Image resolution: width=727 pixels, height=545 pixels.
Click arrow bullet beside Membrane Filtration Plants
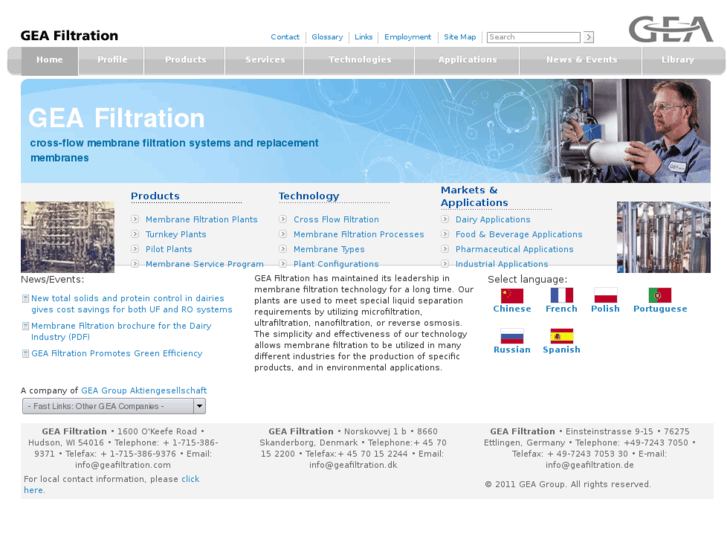pyautogui.click(x=135, y=219)
